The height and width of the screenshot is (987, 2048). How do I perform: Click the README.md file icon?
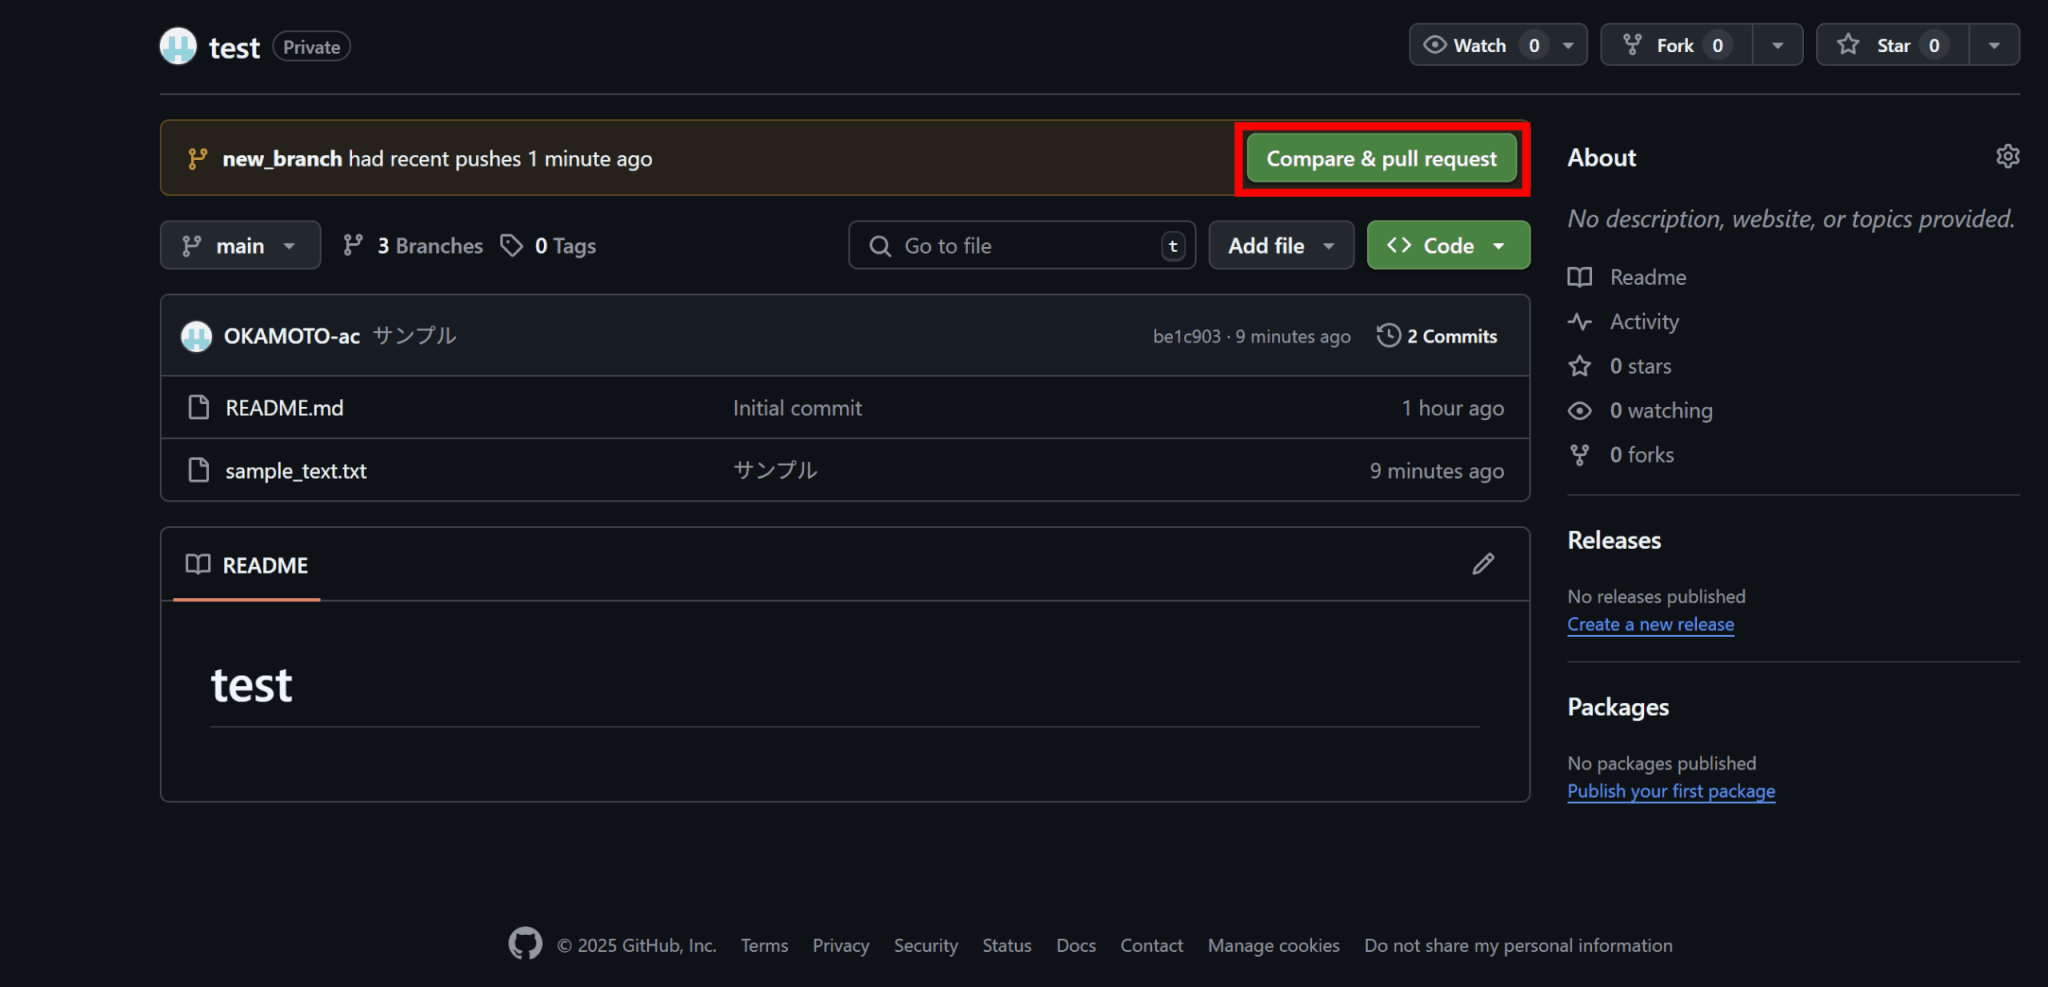coord(199,407)
